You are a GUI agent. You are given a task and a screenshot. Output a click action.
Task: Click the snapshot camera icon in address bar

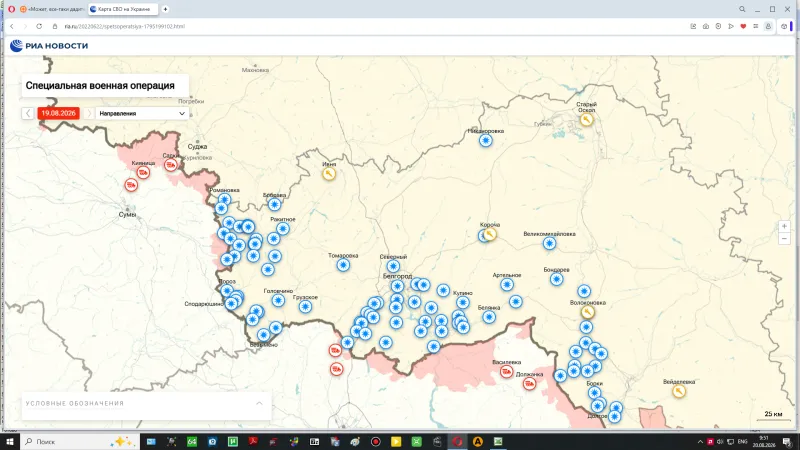click(706, 26)
